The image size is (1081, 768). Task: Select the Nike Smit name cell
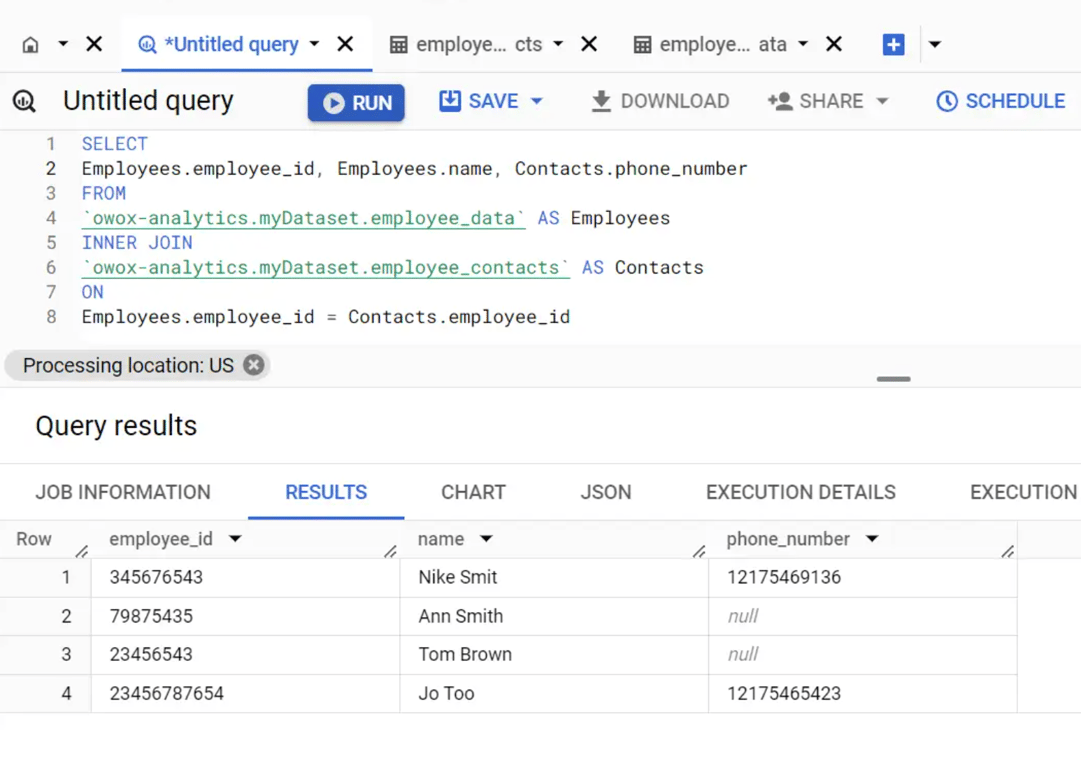(x=554, y=578)
